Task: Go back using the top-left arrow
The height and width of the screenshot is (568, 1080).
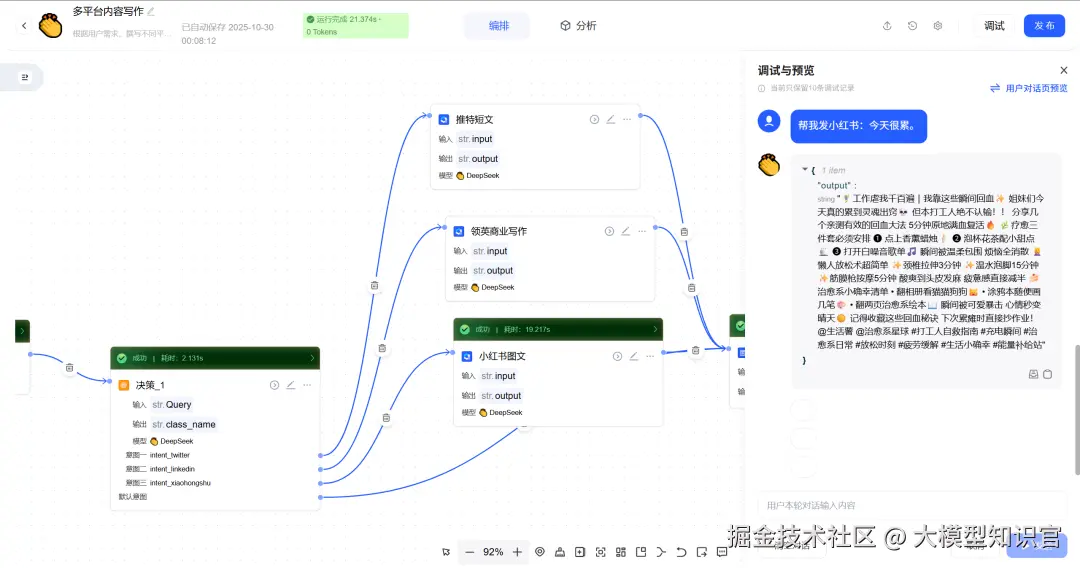Action: [x=24, y=26]
